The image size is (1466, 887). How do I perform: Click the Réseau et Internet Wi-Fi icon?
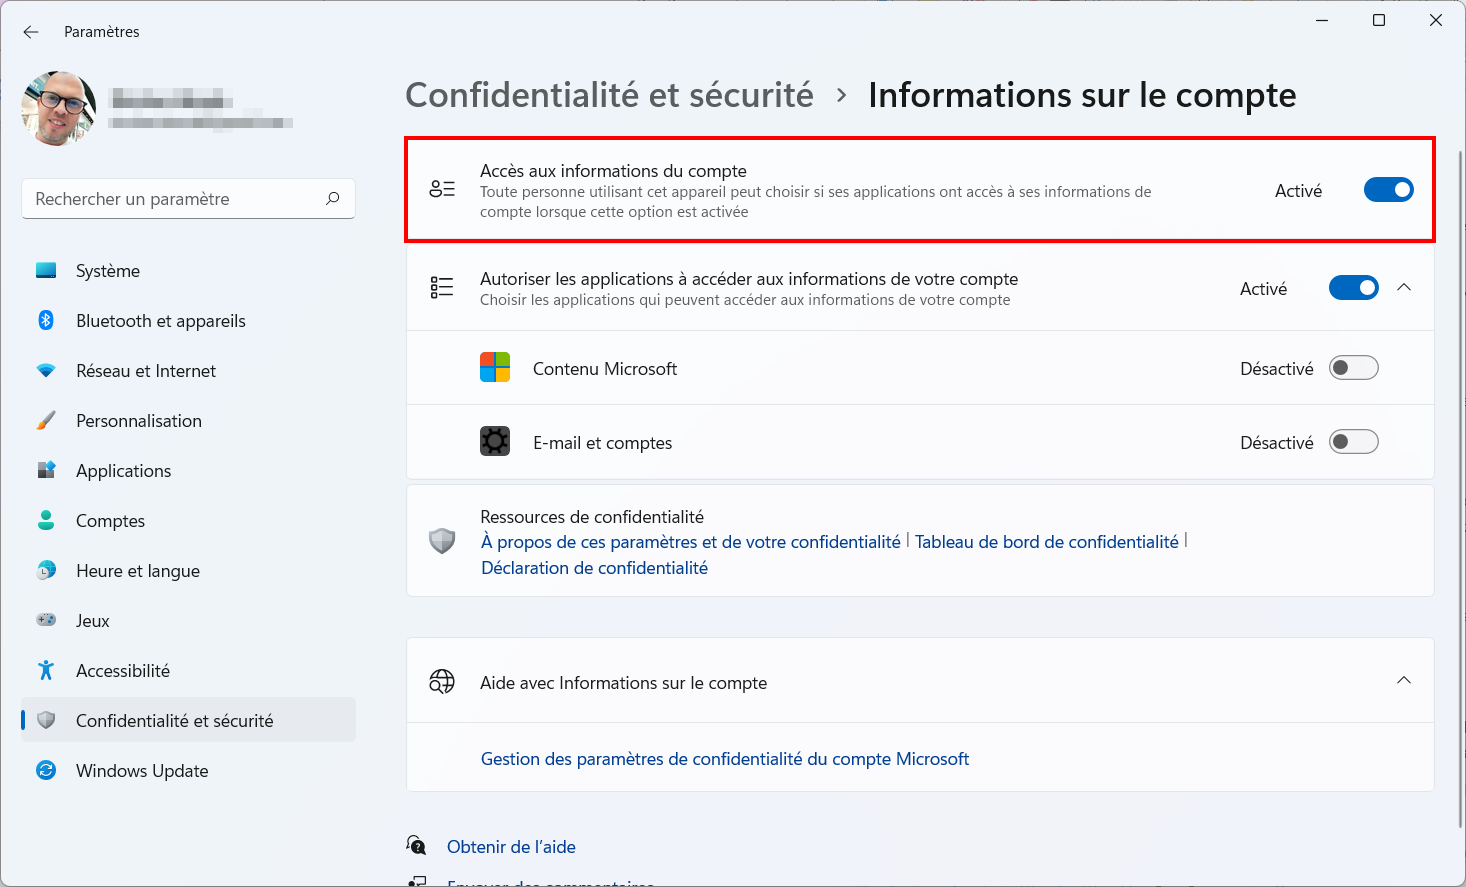(x=46, y=370)
